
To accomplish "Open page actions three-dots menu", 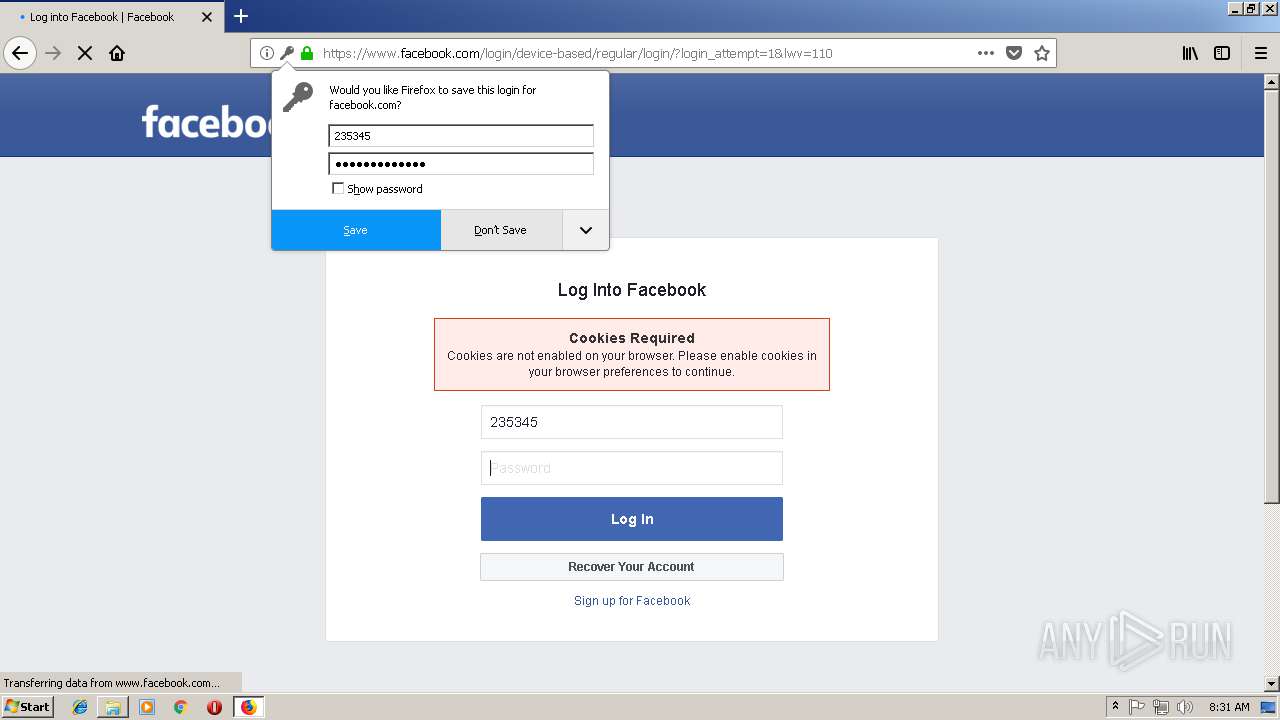I will [985, 53].
